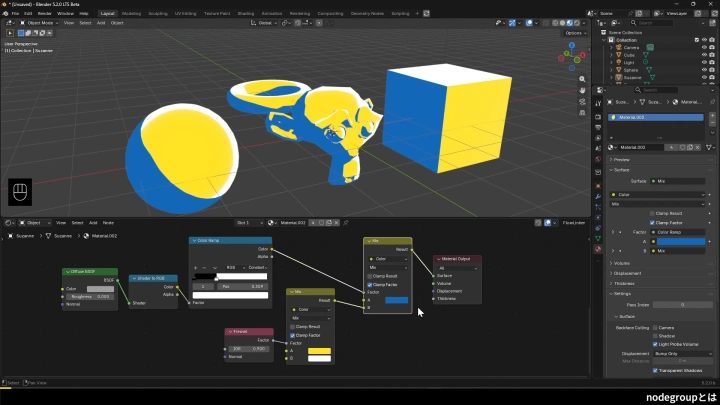Viewport: 720px width, 405px height.
Task: Uncheck Clamp Factor in top Mix node
Action: pyautogui.click(x=370, y=285)
